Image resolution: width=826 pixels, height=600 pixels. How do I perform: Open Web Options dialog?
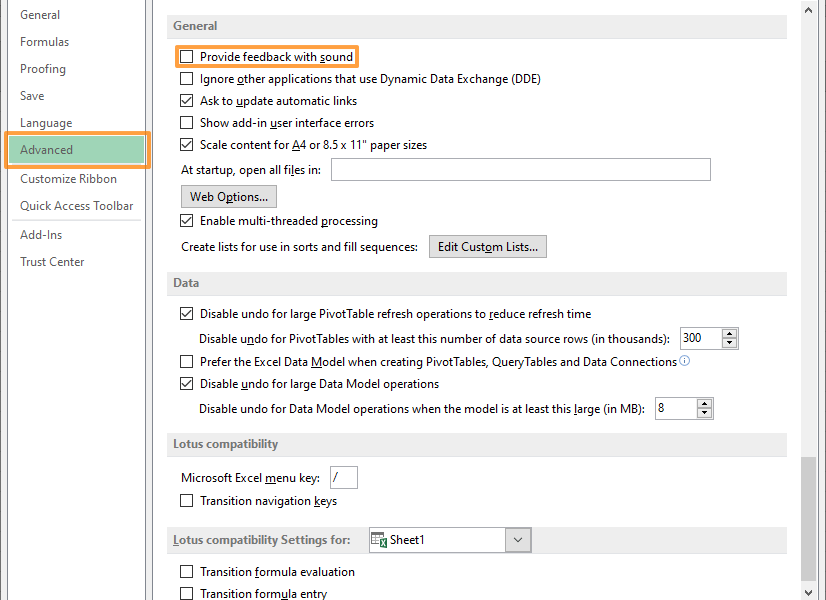pyautogui.click(x=228, y=196)
